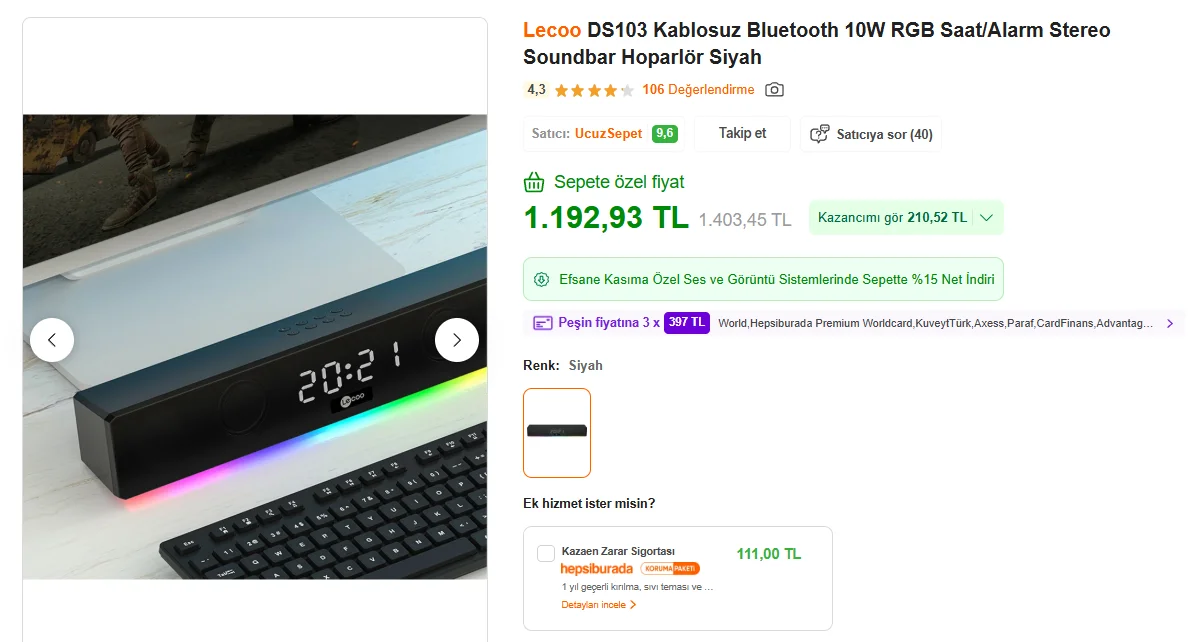Click the basket icon beside Sepete özel fiyat
Screen dimensions: 1202x642
click(x=535, y=182)
